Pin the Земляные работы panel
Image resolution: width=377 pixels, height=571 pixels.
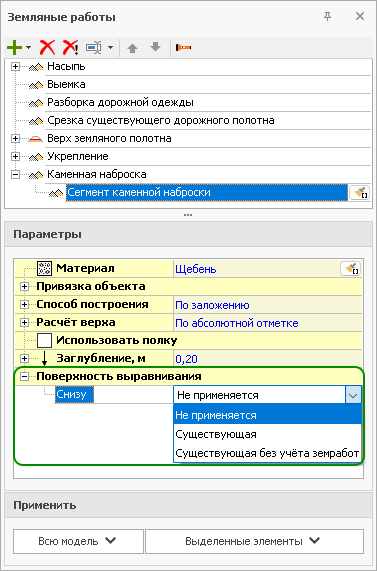[x=327, y=16]
